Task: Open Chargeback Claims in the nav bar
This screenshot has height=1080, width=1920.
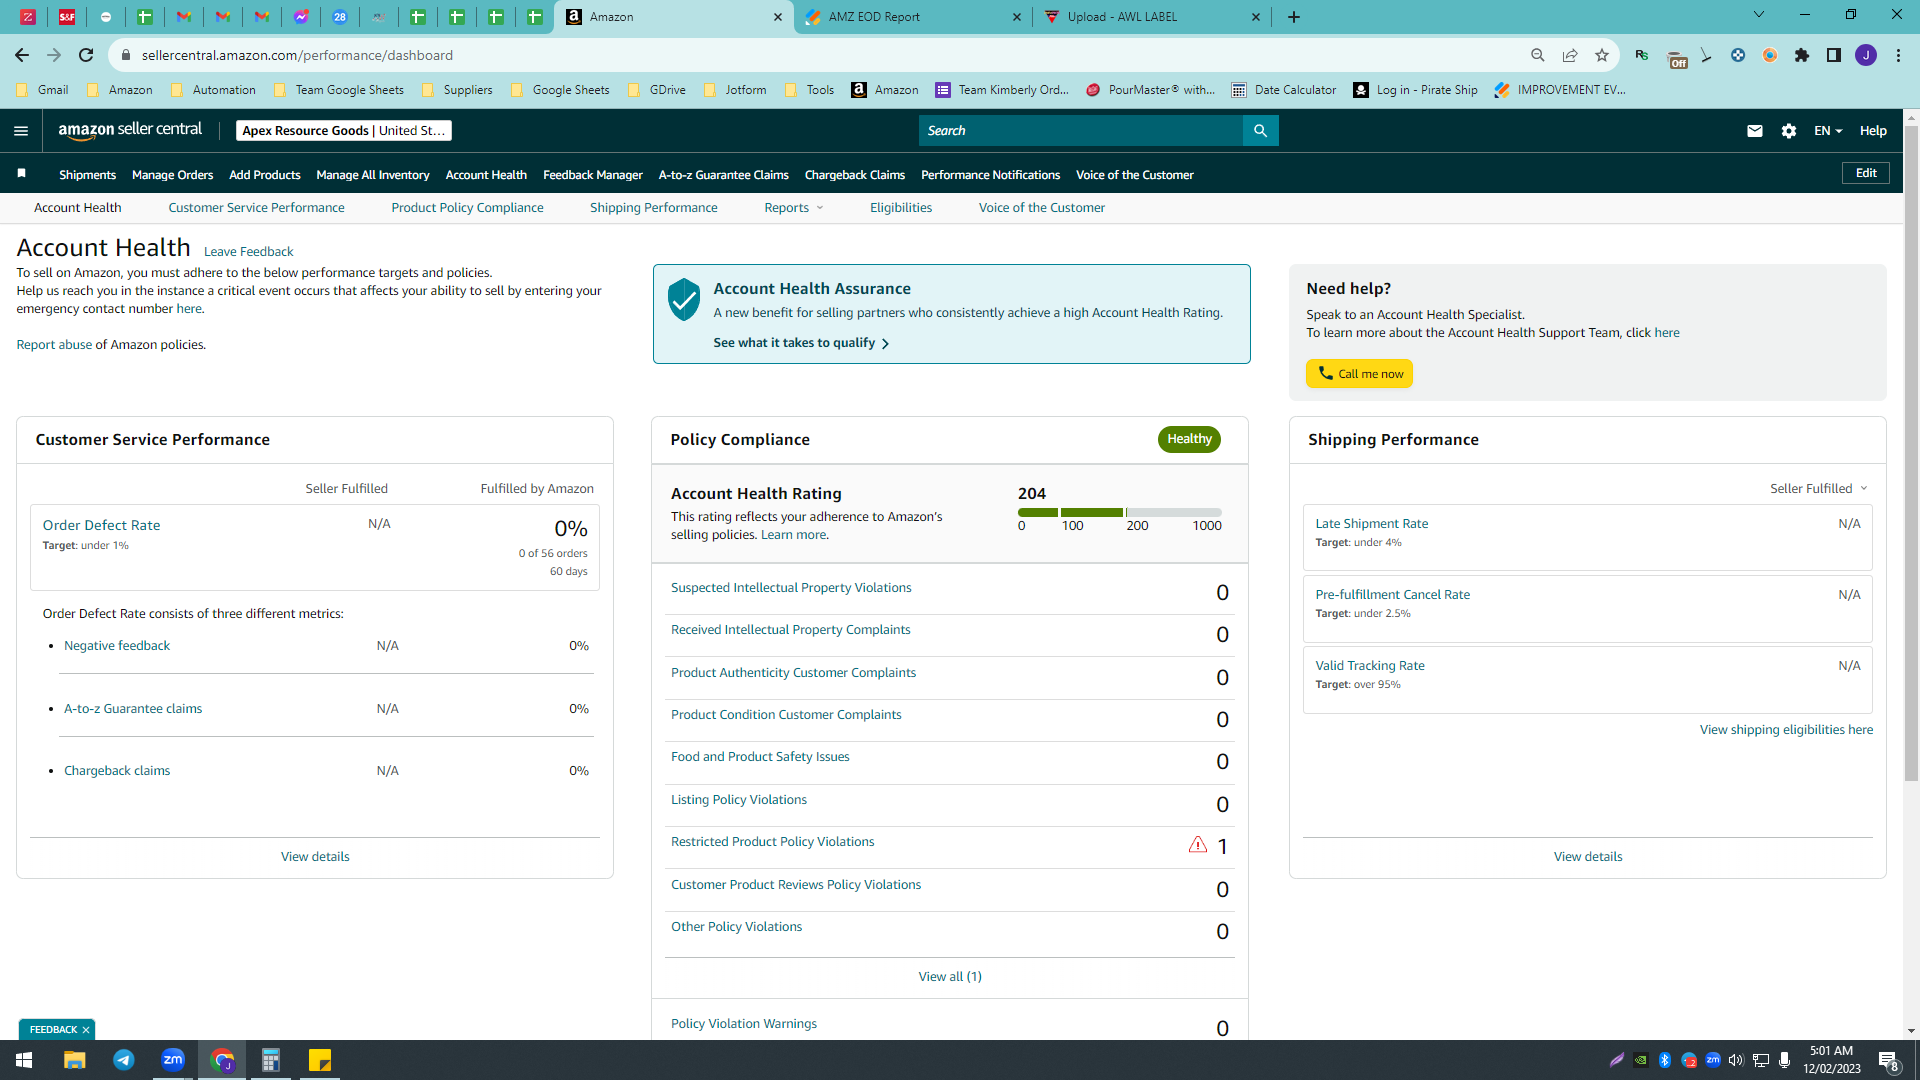Action: 854,175
